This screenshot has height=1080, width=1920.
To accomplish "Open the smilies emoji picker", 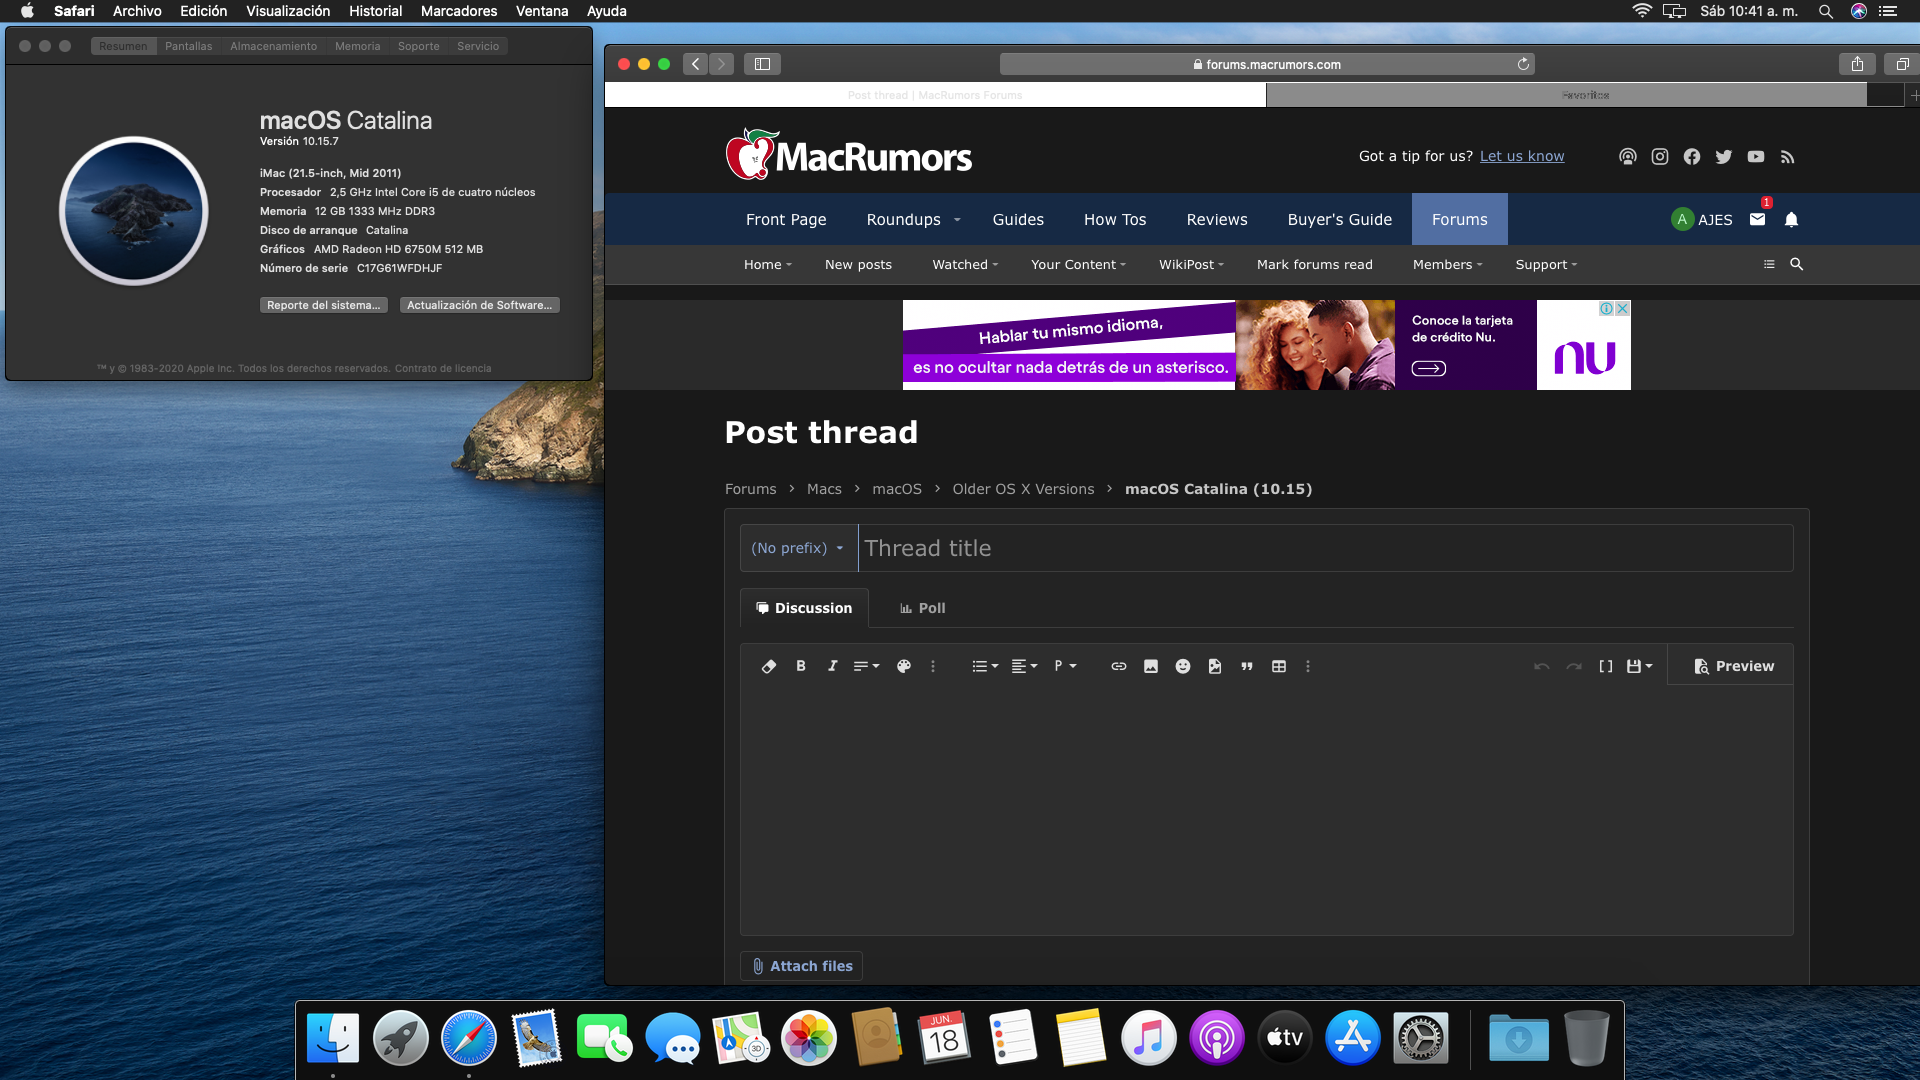I will click(x=1182, y=666).
